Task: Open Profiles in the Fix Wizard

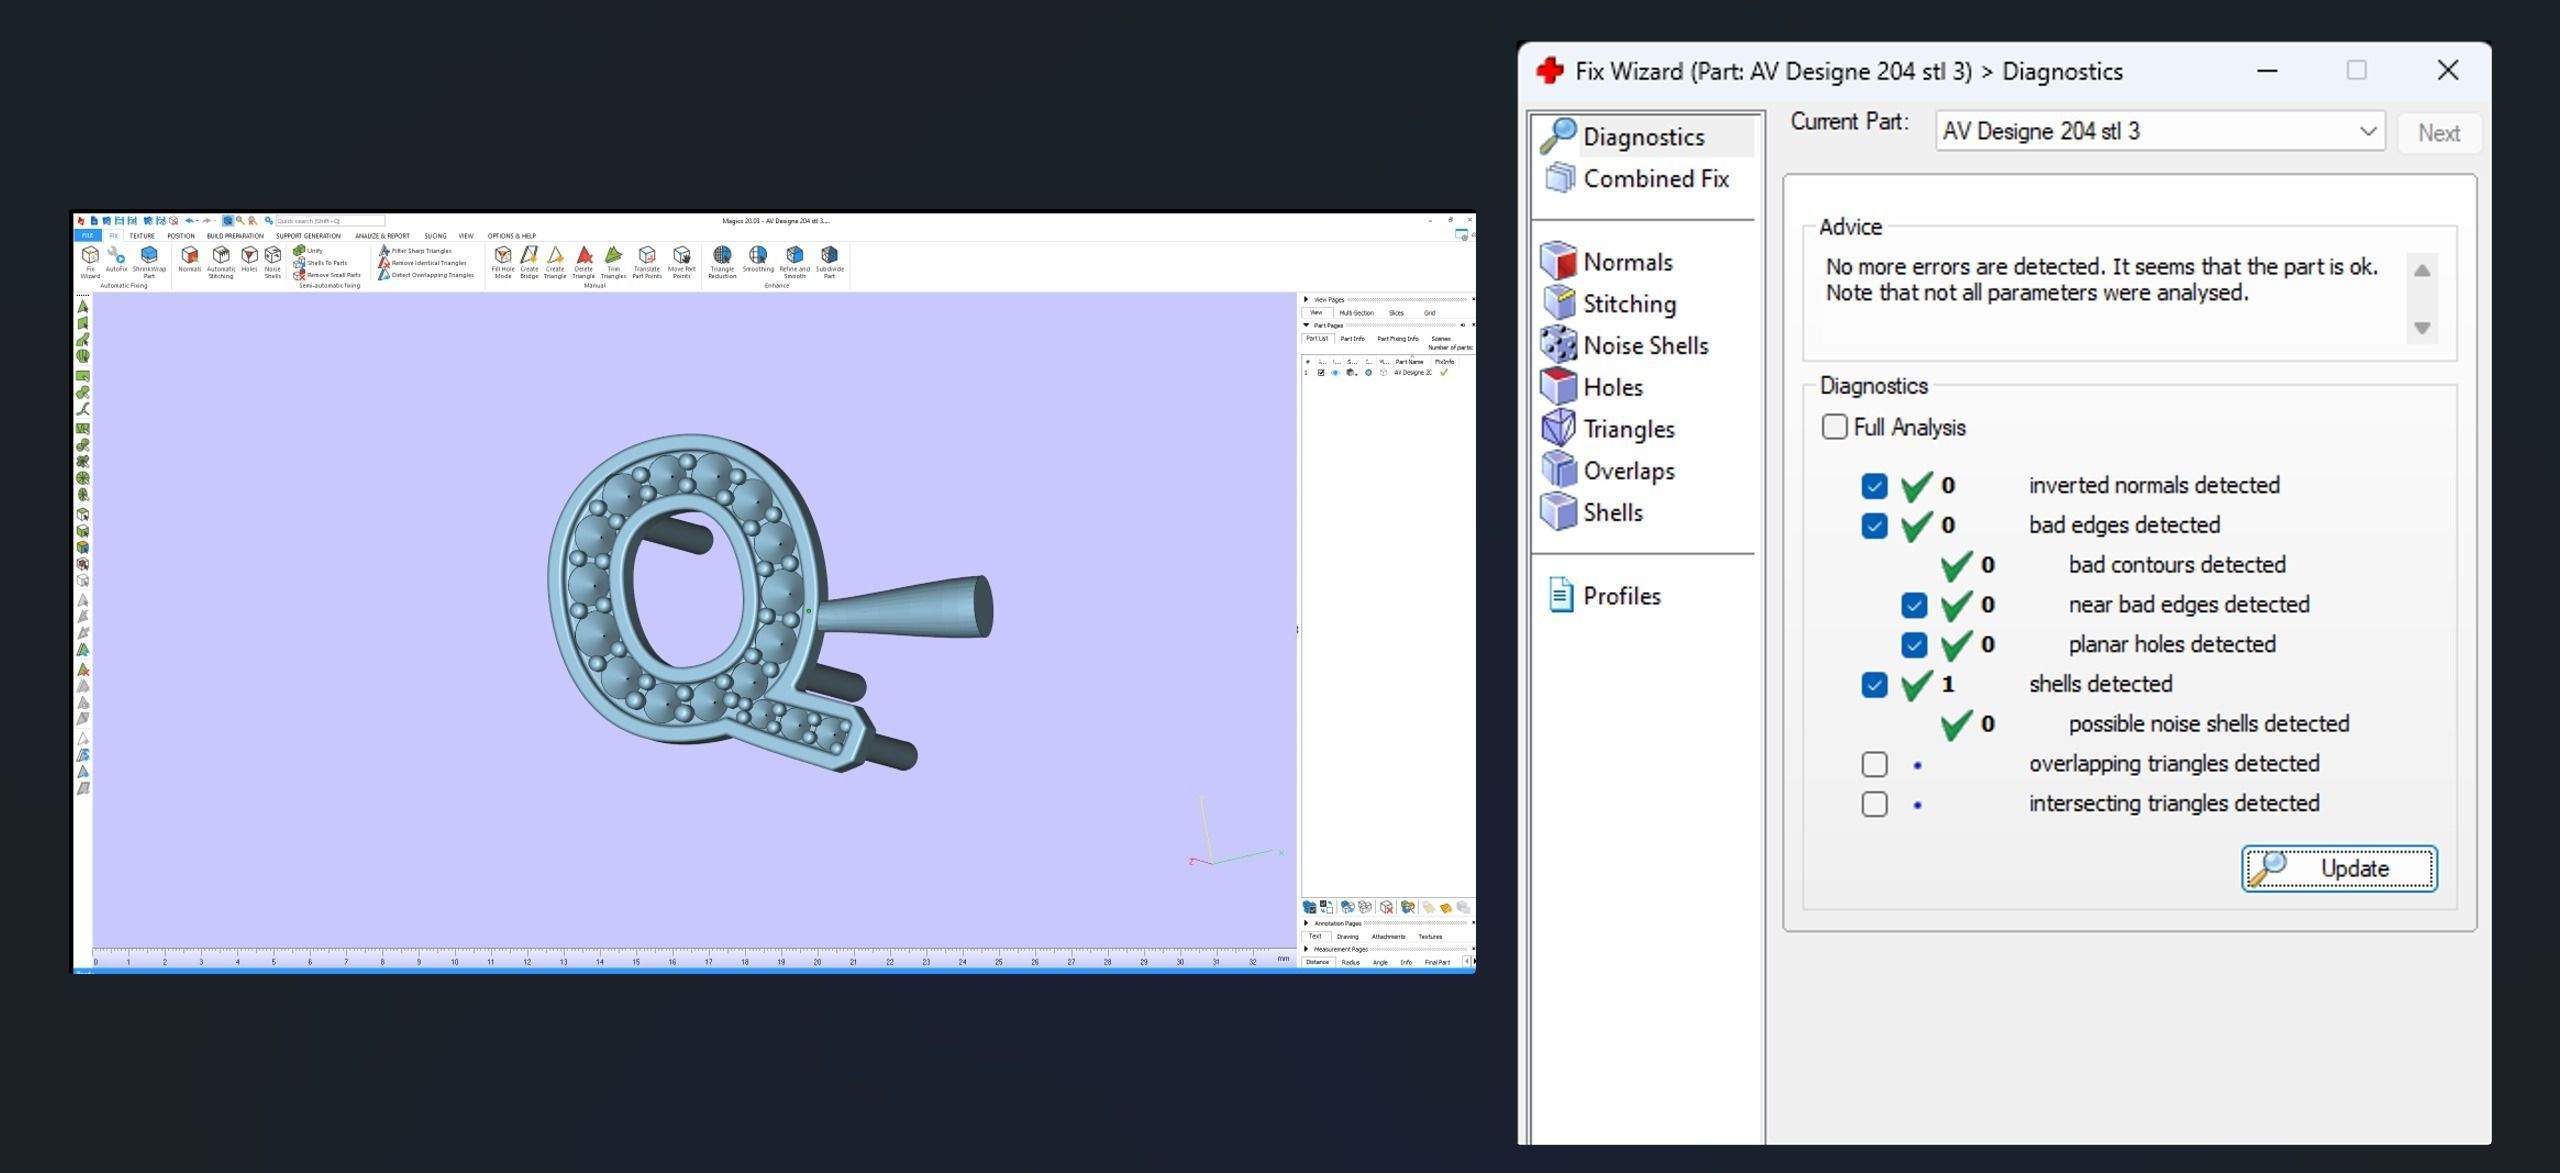Action: (x=1620, y=596)
